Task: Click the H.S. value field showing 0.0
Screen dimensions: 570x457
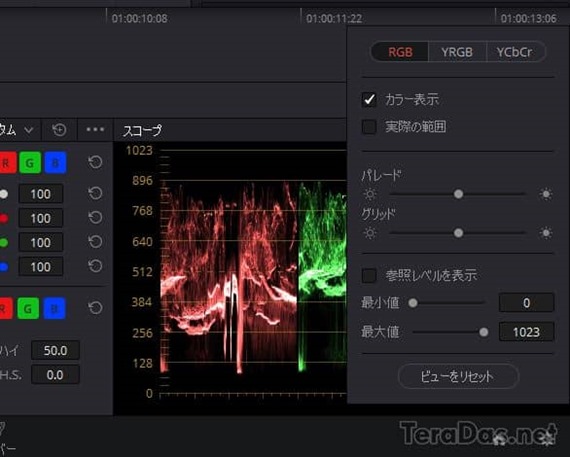Action: pyautogui.click(x=55, y=375)
